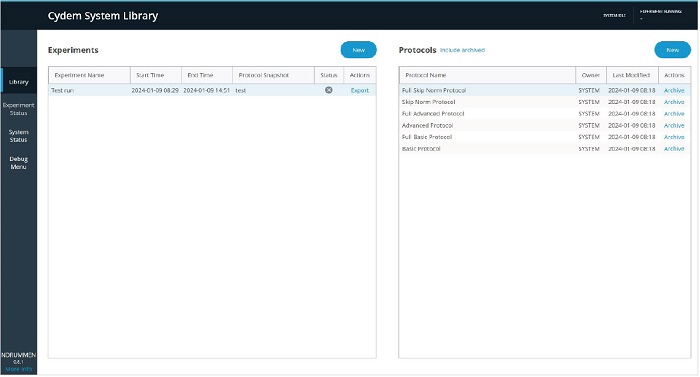Click the More info link in sidebar
Image resolution: width=700 pixels, height=377 pixels.
(x=19, y=369)
